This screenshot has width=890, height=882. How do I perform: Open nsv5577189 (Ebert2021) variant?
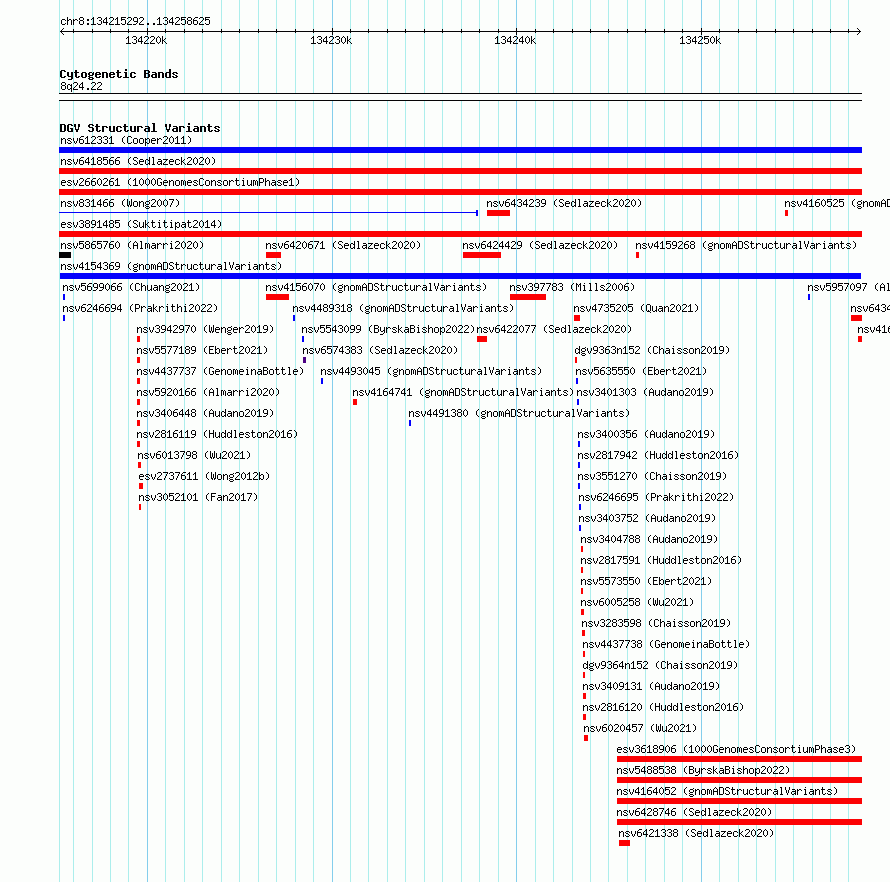202,350
